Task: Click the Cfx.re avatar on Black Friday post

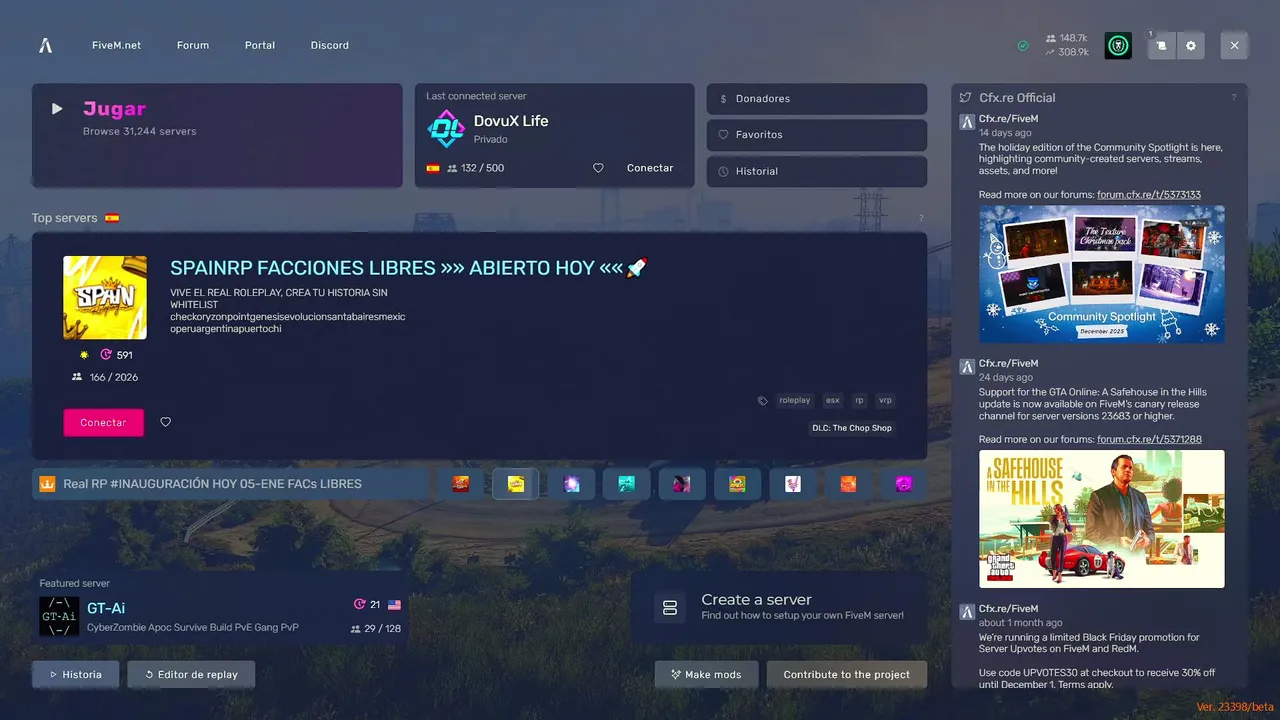Action: (967, 612)
